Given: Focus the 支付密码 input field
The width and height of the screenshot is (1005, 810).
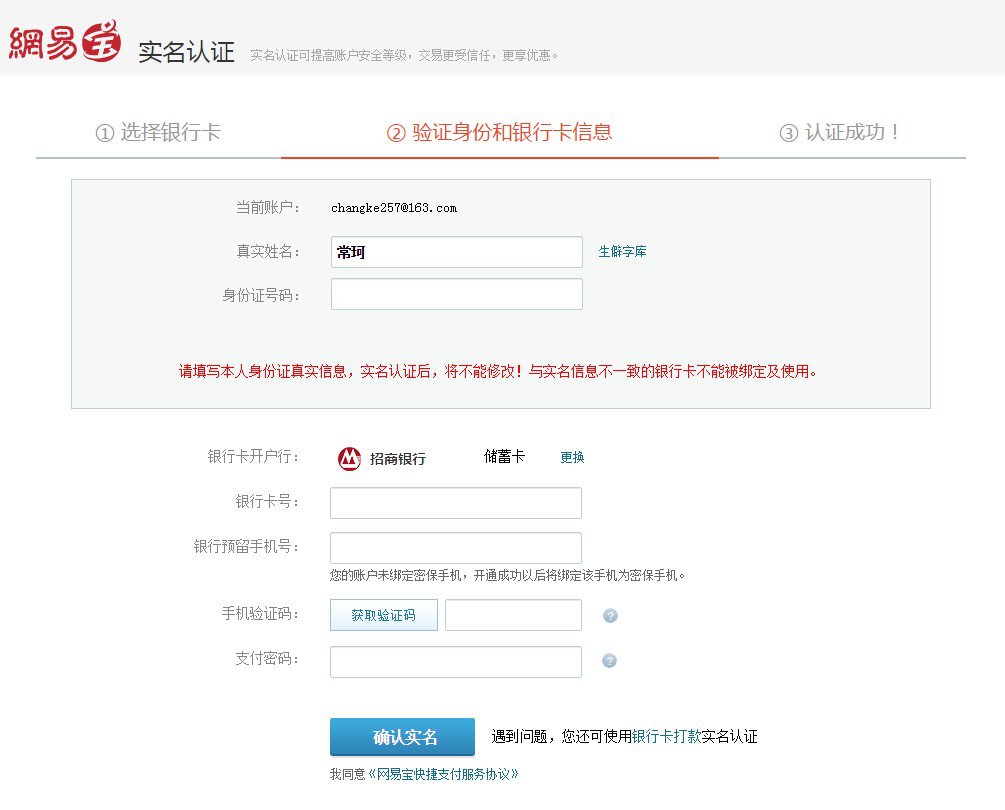Looking at the screenshot, I should tap(455, 662).
